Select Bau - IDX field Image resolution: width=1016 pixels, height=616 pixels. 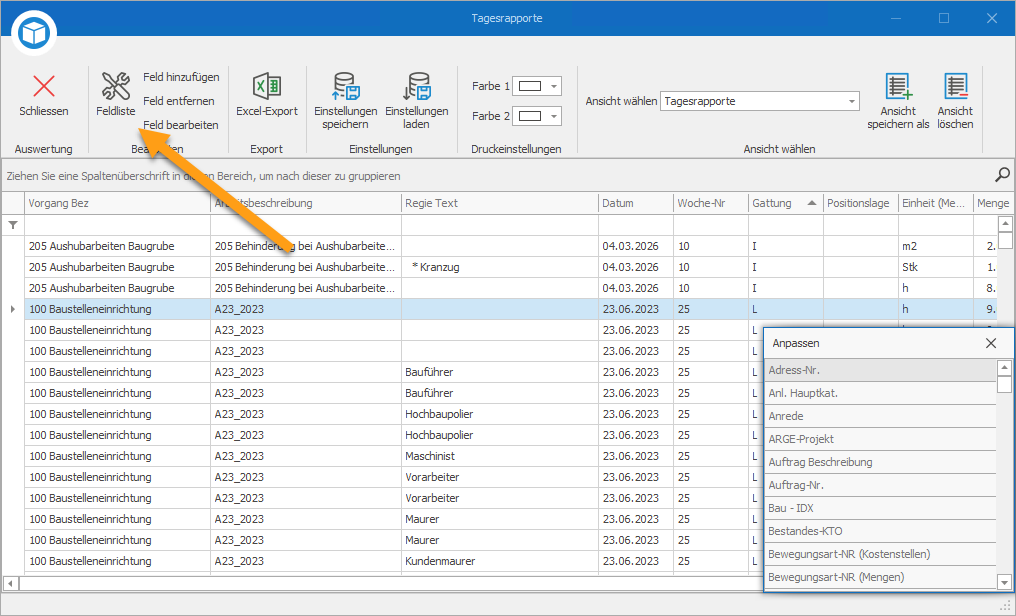(x=881, y=508)
